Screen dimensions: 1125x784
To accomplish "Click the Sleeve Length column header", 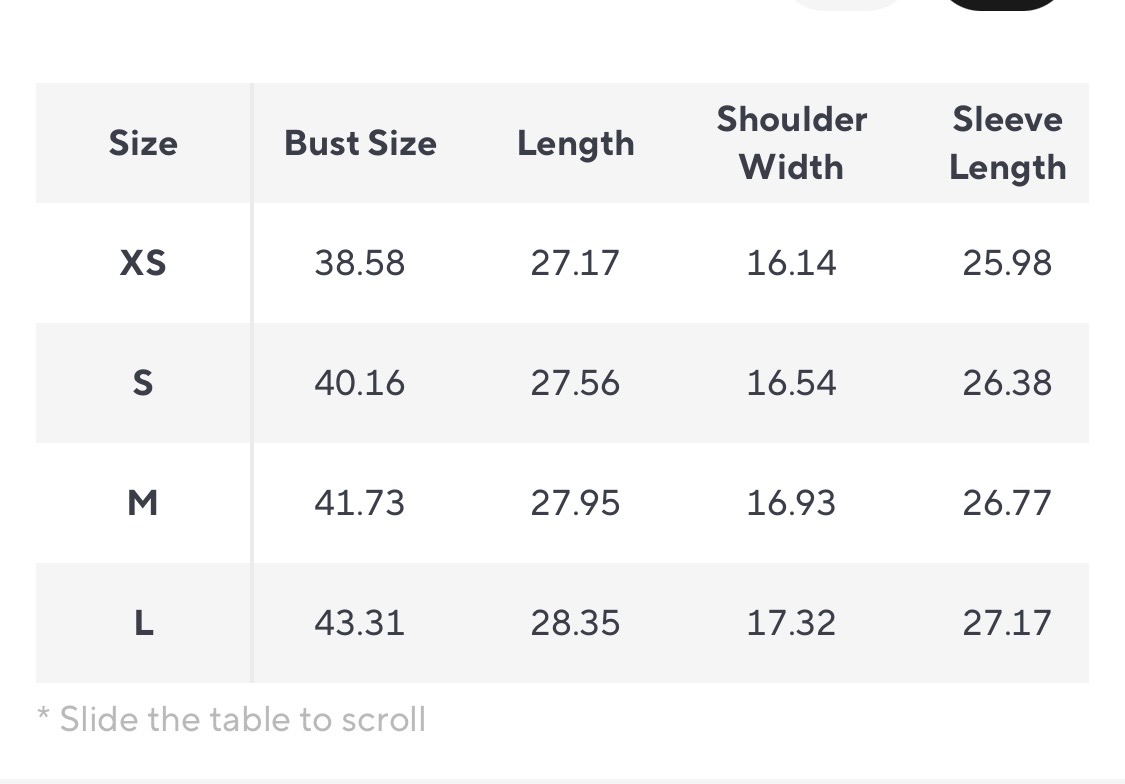I will 1007,143.
